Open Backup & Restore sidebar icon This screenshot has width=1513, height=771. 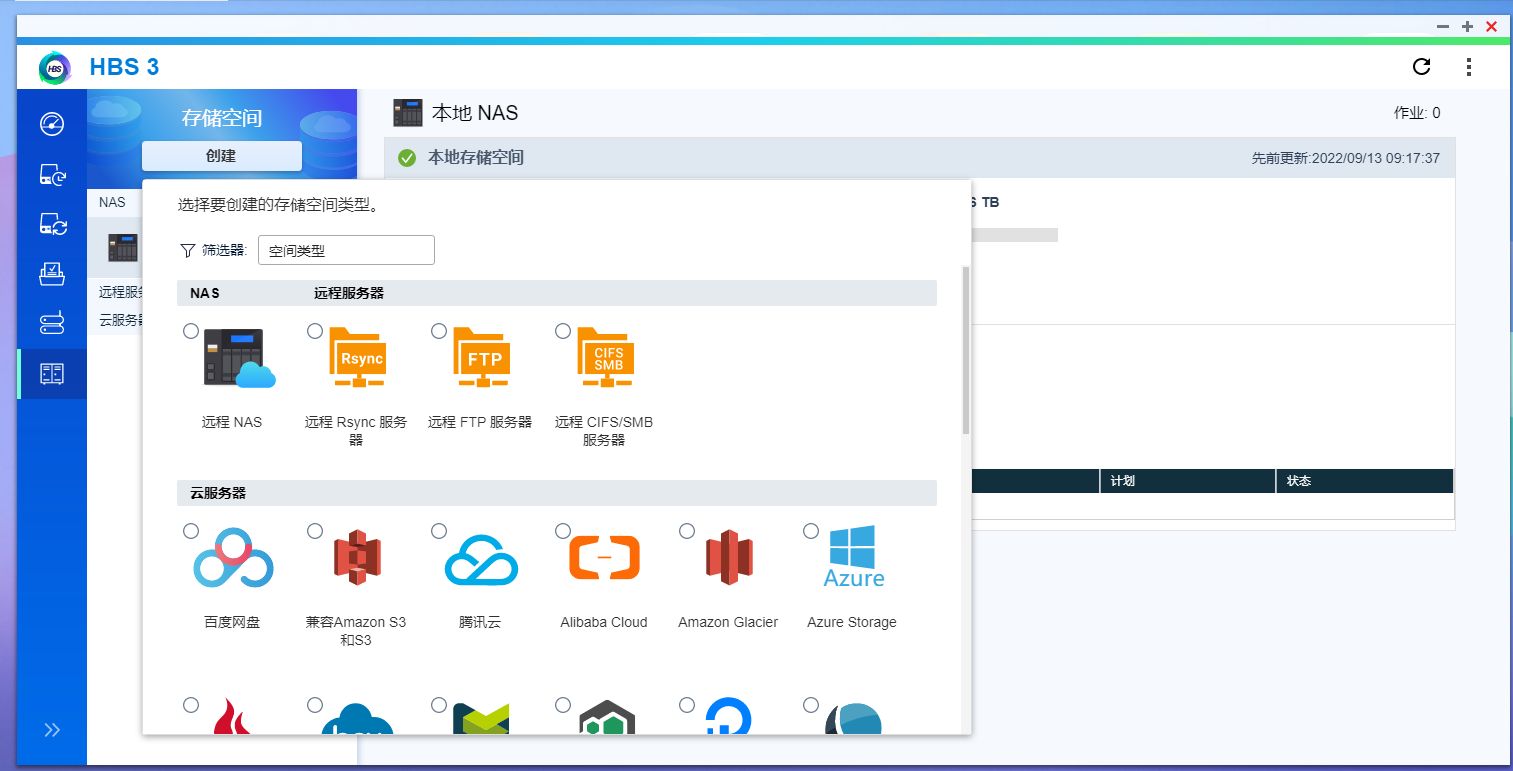click(x=52, y=174)
